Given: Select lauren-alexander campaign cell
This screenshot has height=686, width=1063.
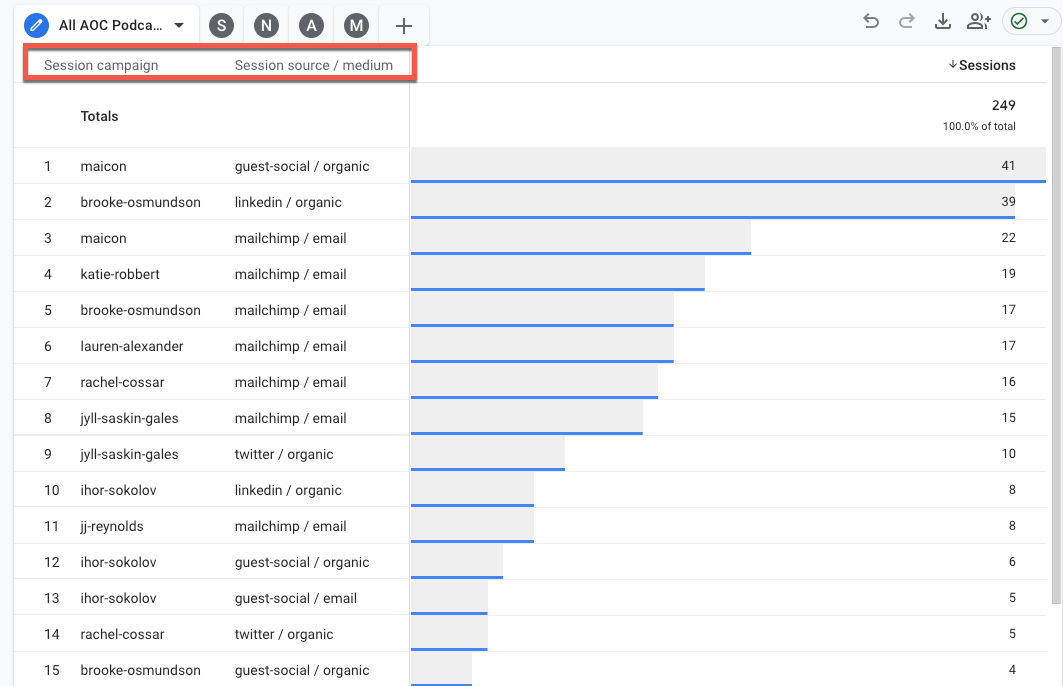Looking at the screenshot, I should tap(132, 346).
